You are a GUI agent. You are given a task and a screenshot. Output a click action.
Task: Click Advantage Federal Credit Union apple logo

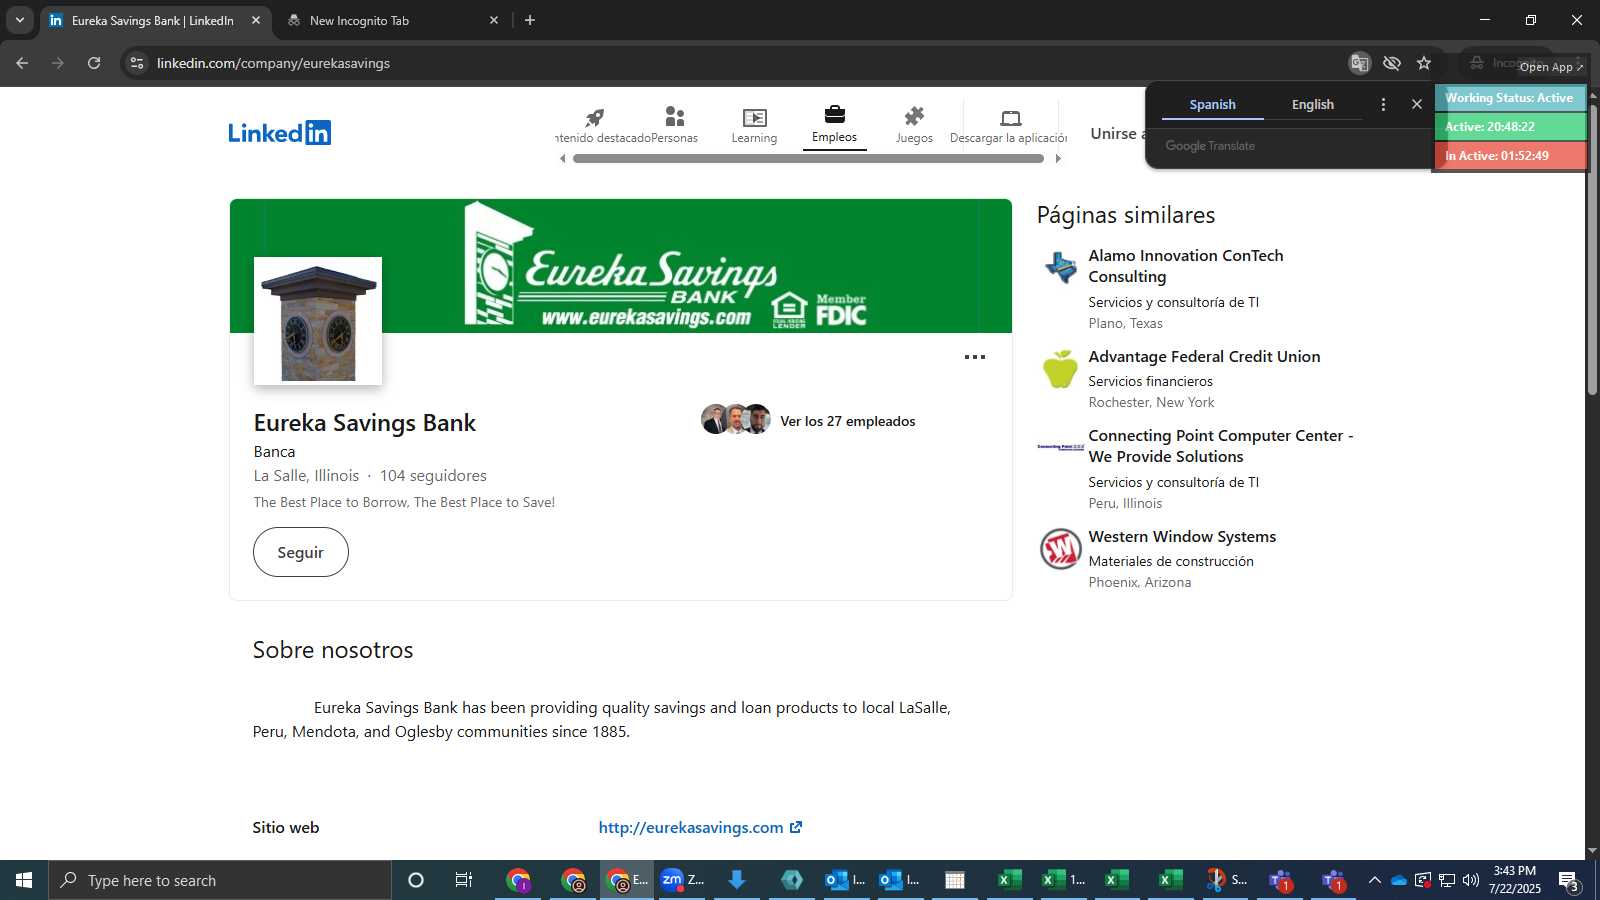tap(1060, 369)
